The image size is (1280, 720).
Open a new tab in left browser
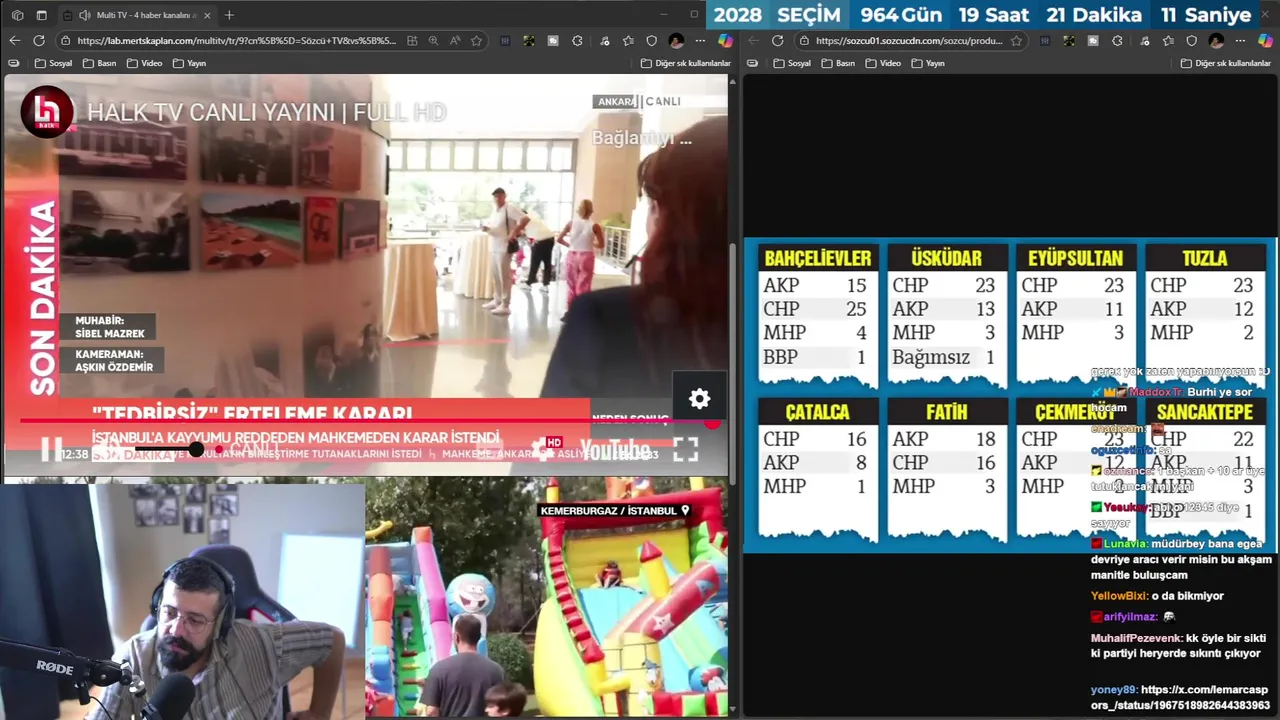(x=229, y=15)
